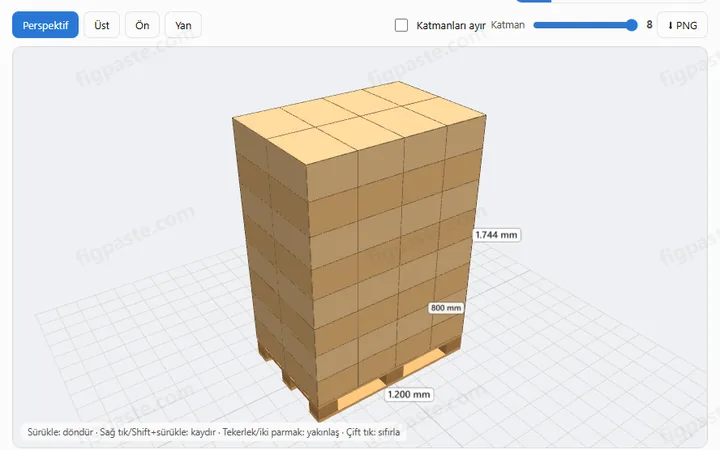Click the stacked boxes 3D pallet model
This screenshot has width=720, height=450.
pyautogui.click(x=359, y=250)
